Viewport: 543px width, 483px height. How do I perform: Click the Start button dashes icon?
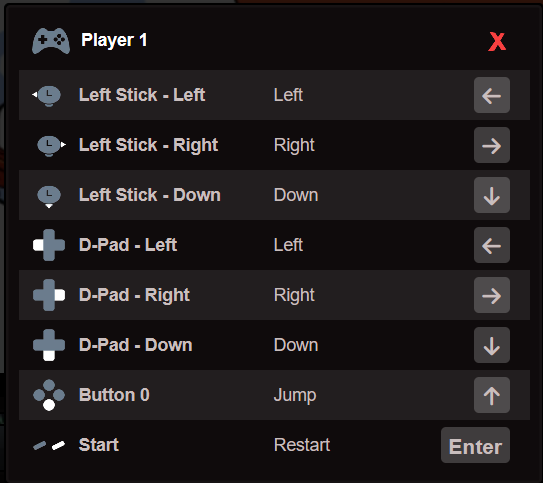(49, 445)
